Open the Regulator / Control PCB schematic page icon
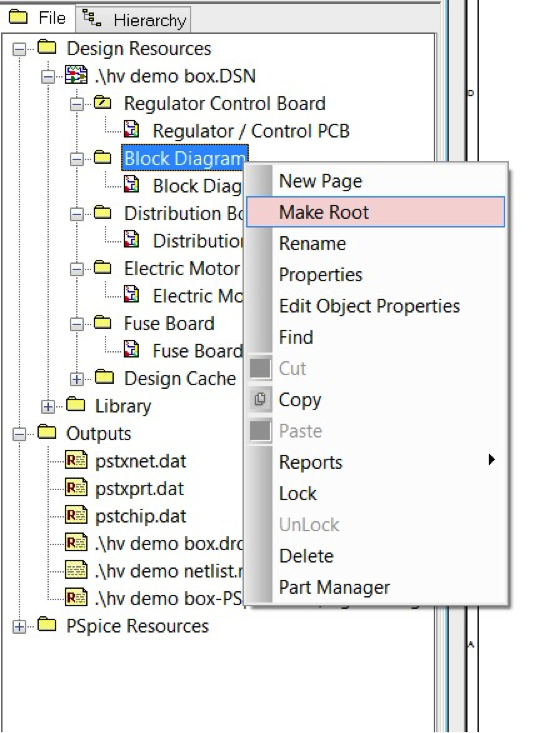 tap(131, 129)
